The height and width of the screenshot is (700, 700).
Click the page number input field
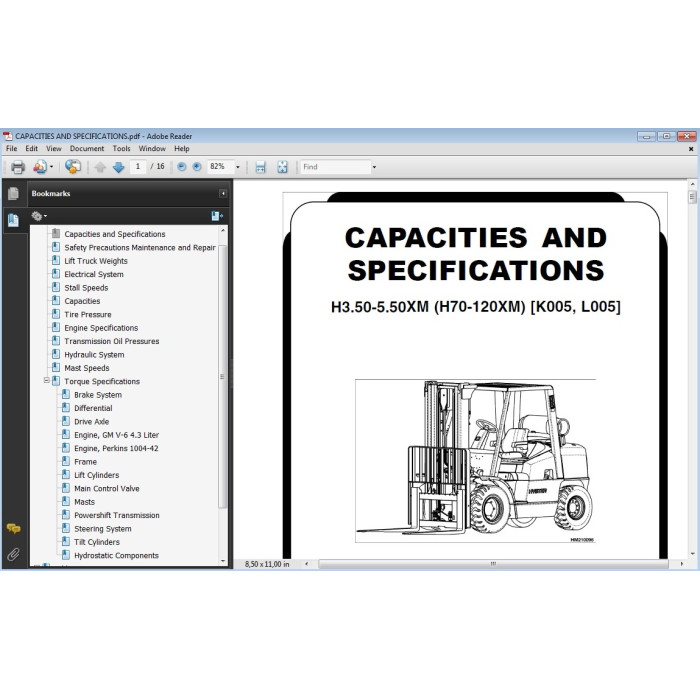pyautogui.click(x=138, y=167)
